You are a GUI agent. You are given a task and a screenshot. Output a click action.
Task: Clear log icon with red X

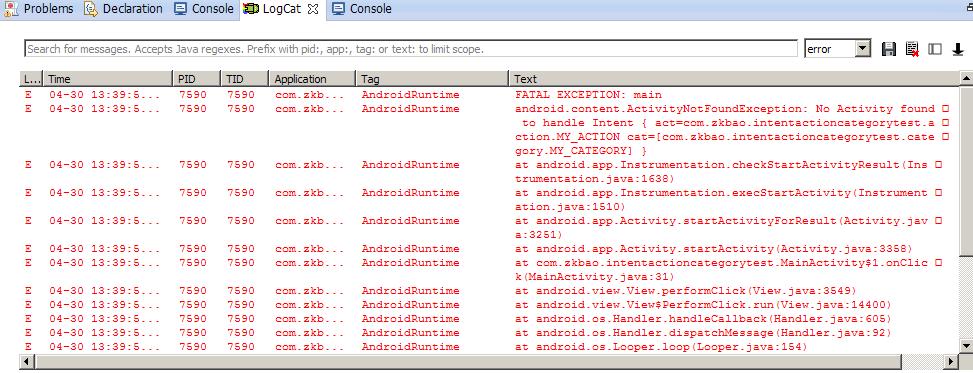[x=912, y=49]
